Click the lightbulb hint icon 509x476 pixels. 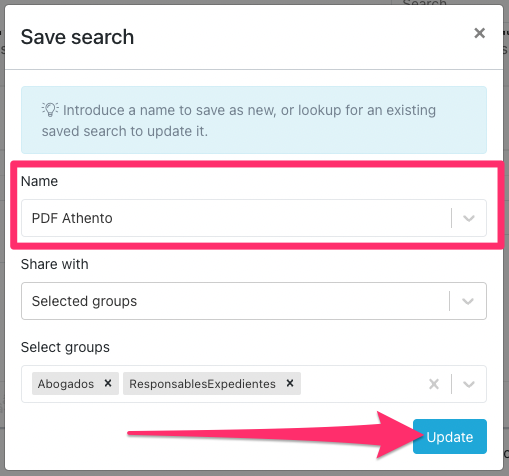pyautogui.click(x=50, y=109)
